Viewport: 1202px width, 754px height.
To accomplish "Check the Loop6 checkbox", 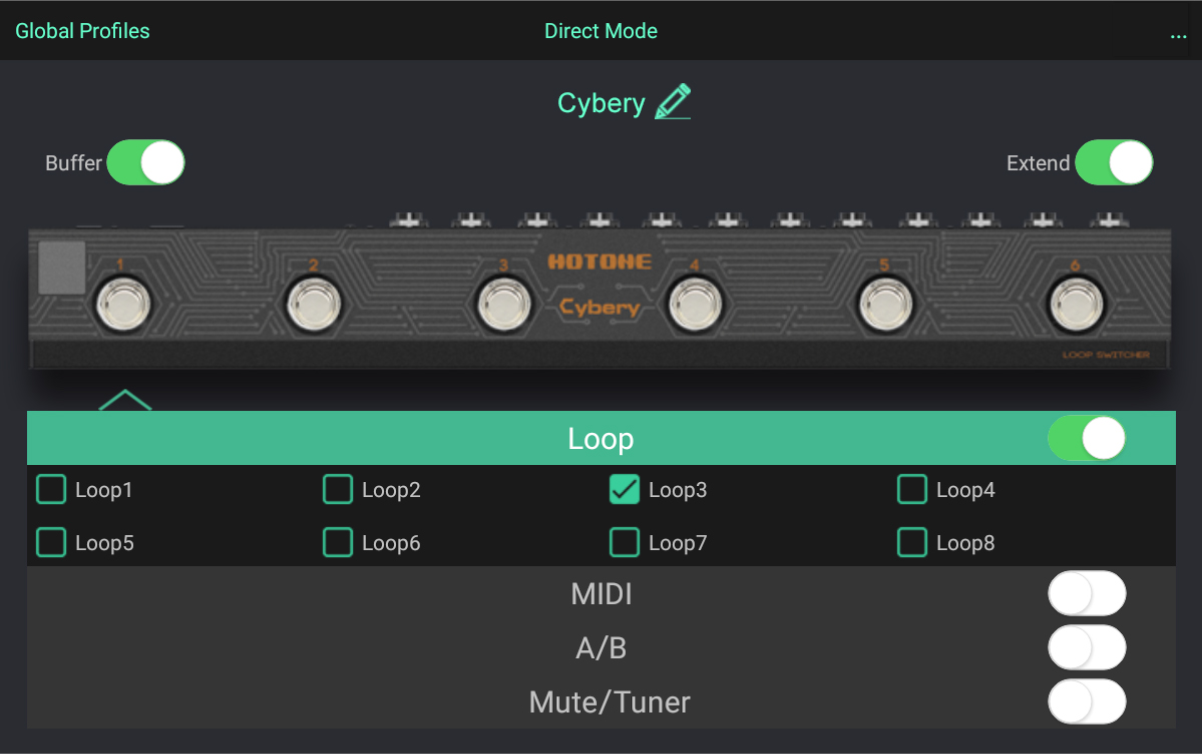I will [338, 542].
